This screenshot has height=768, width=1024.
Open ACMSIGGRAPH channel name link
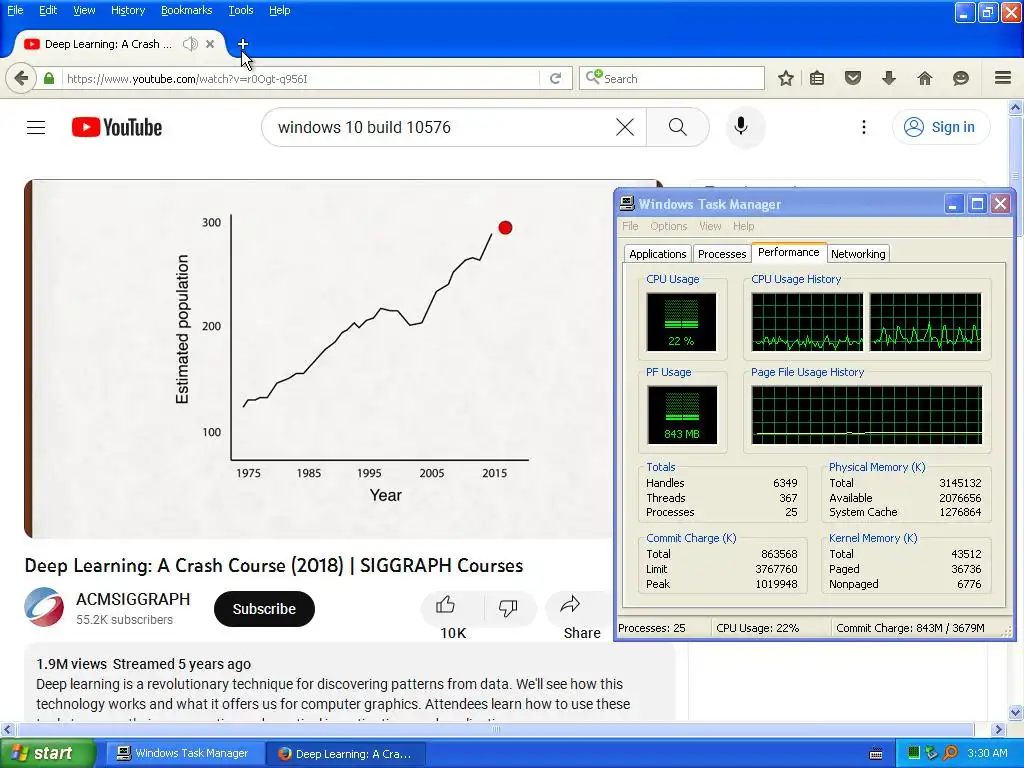click(x=133, y=599)
